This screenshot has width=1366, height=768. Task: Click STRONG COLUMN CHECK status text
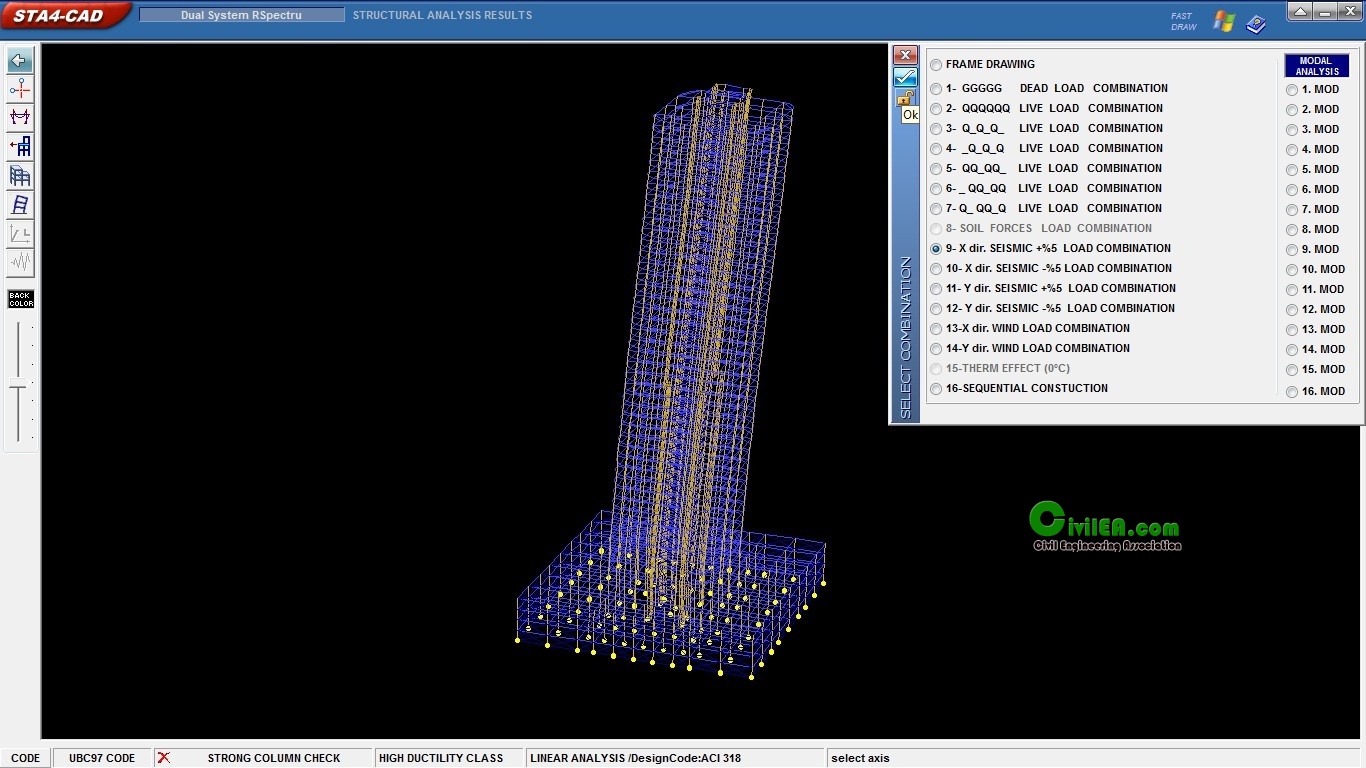coord(274,758)
